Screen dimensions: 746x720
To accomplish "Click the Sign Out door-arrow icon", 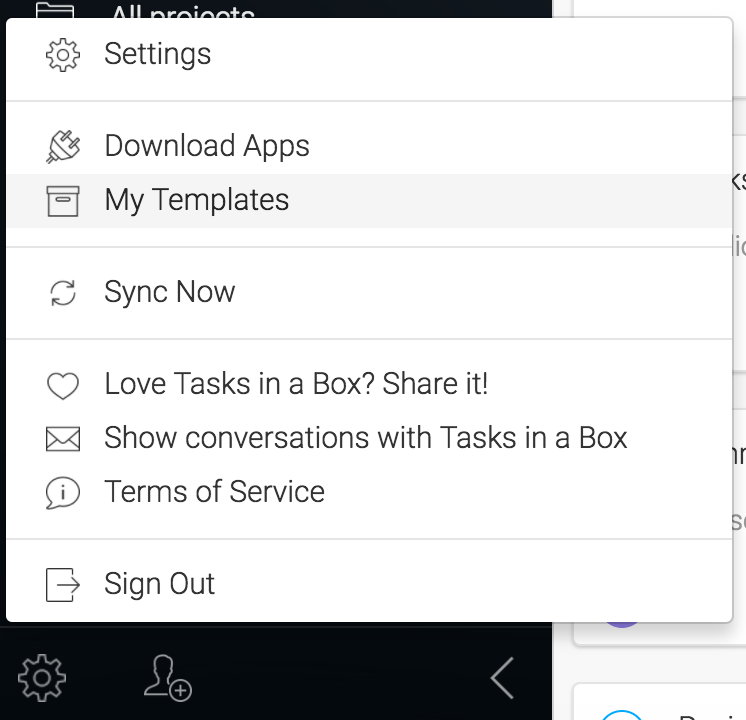I will point(63,584).
